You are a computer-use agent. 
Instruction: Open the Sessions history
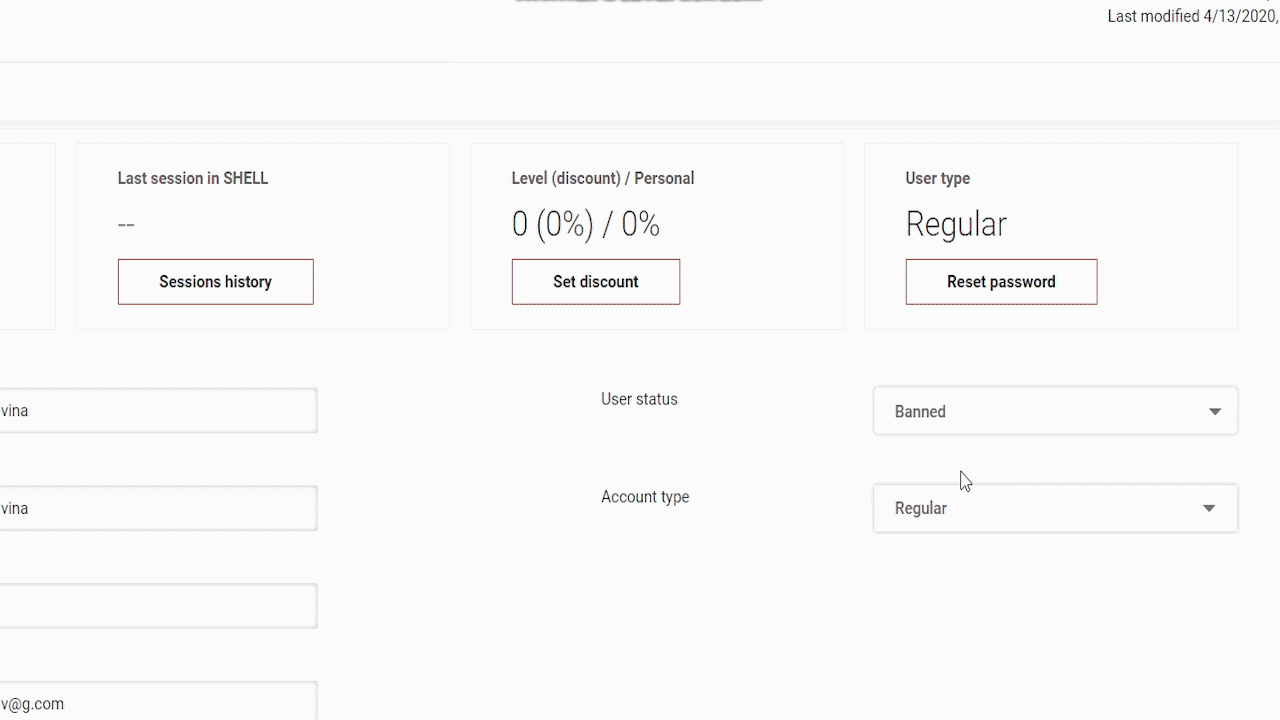pyautogui.click(x=215, y=282)
